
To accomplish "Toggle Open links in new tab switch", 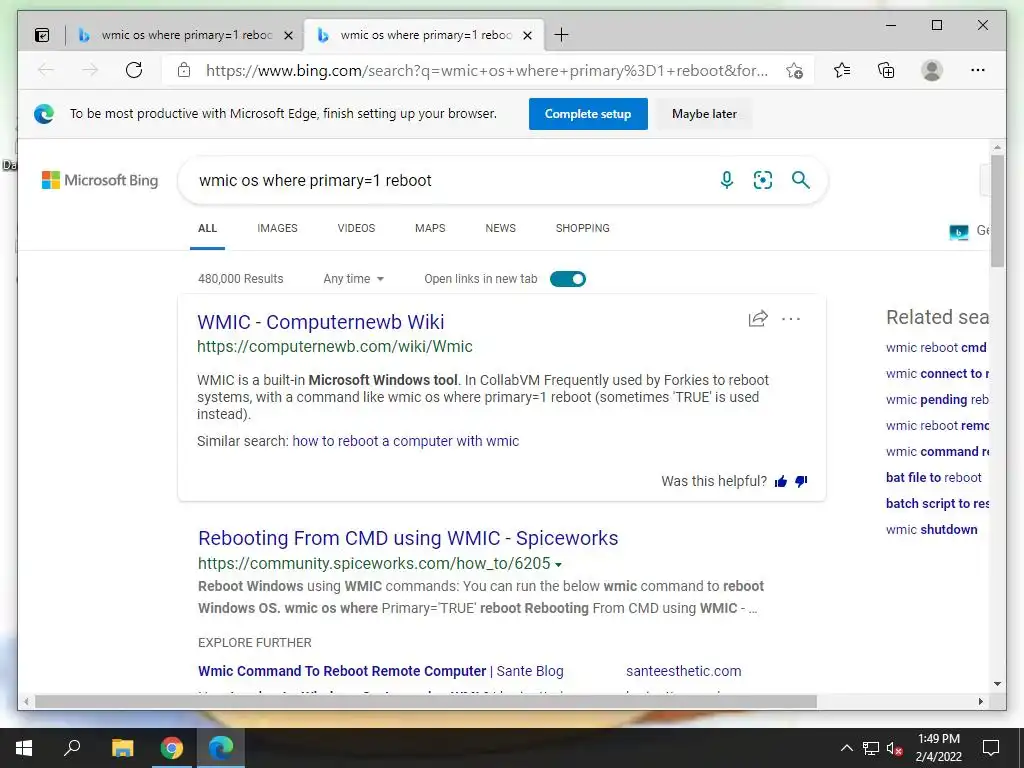I will [568, 279].
